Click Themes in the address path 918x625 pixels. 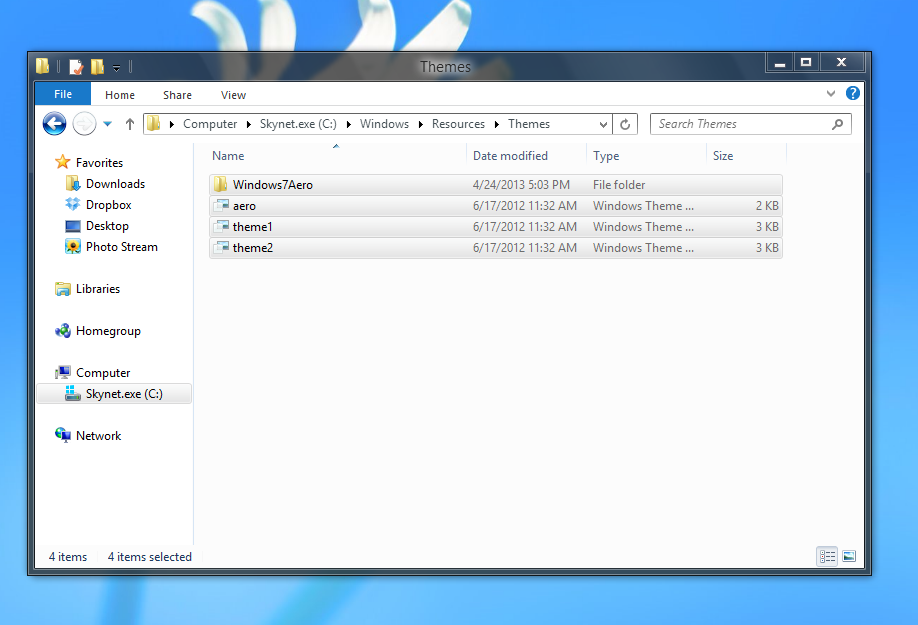coord(529,124)
